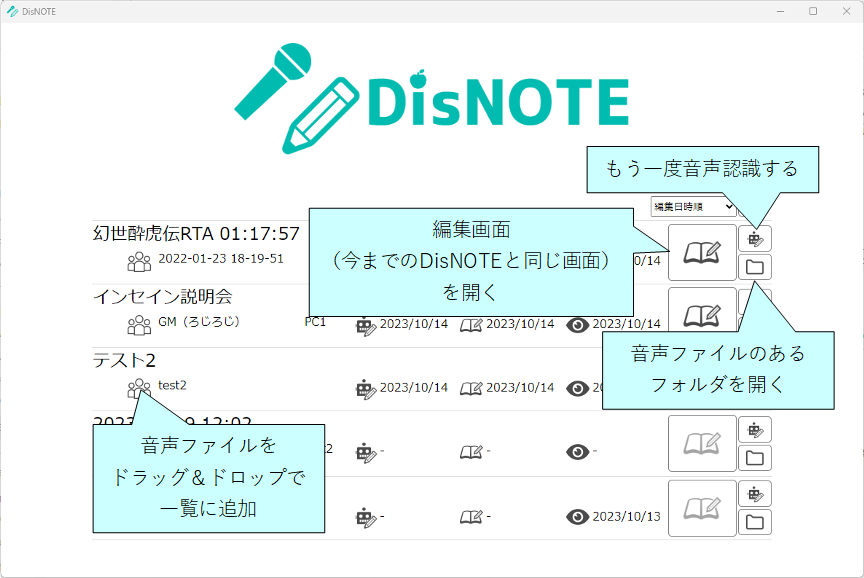Image resolution: width=864 pixels, height=578 pixels.
Task: Select the title インセイン説明会
Action: click(163, 297)
